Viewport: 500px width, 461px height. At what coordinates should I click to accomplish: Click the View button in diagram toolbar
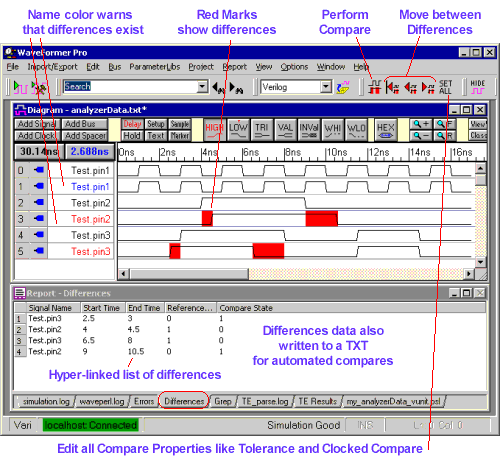[478, 124]
